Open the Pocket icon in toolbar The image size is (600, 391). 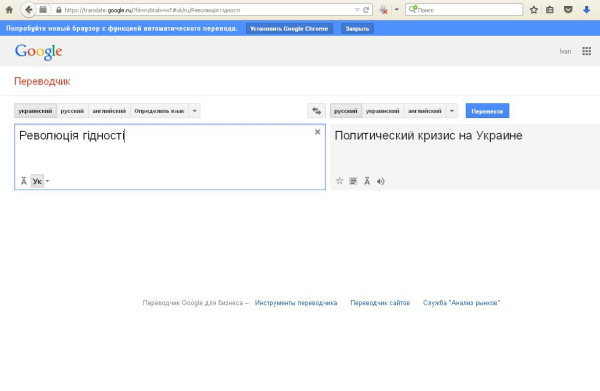click(x=568, y=10)
